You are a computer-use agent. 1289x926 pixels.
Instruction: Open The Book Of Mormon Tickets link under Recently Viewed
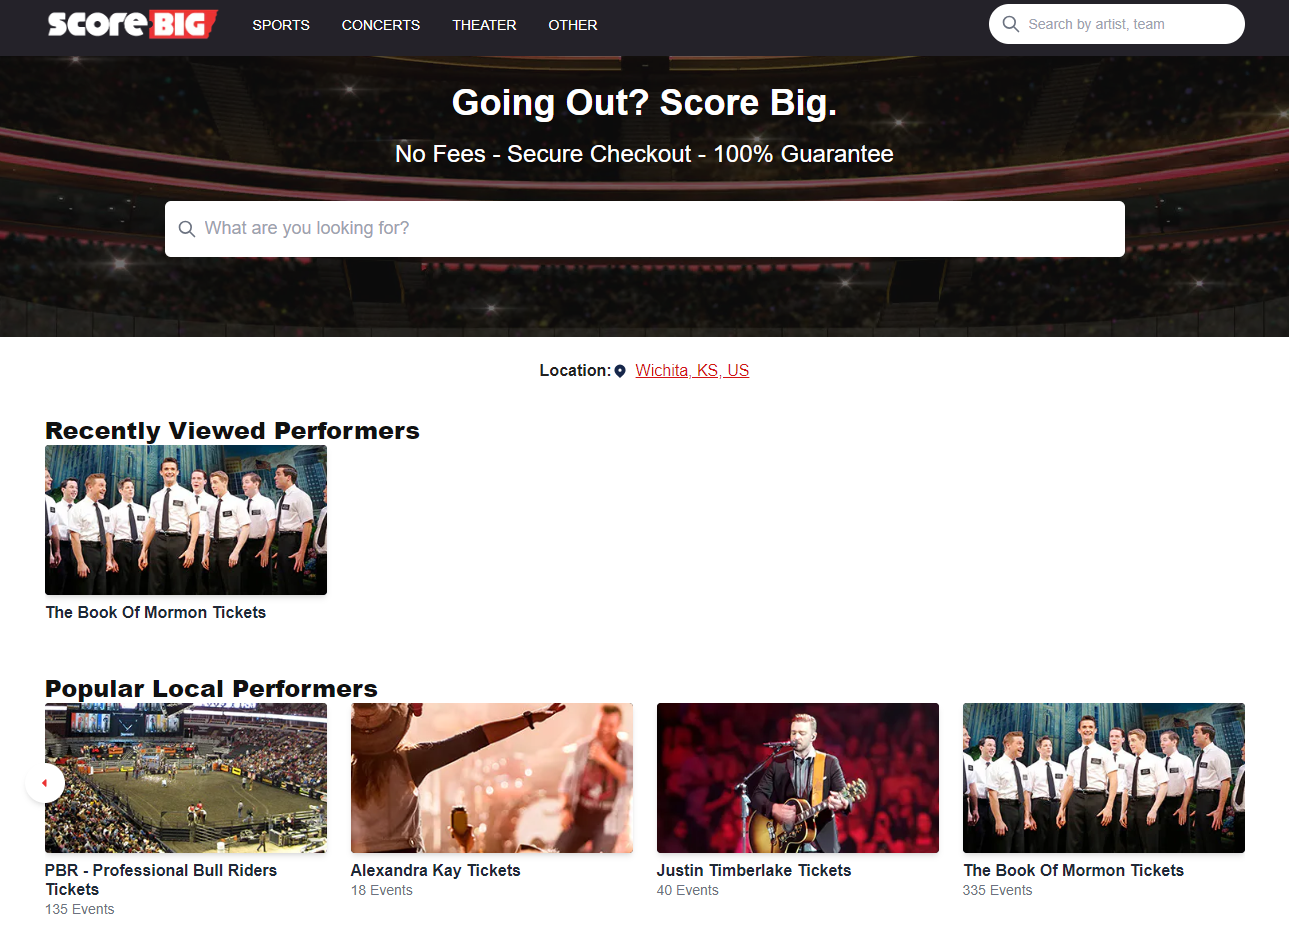point(156,613)
